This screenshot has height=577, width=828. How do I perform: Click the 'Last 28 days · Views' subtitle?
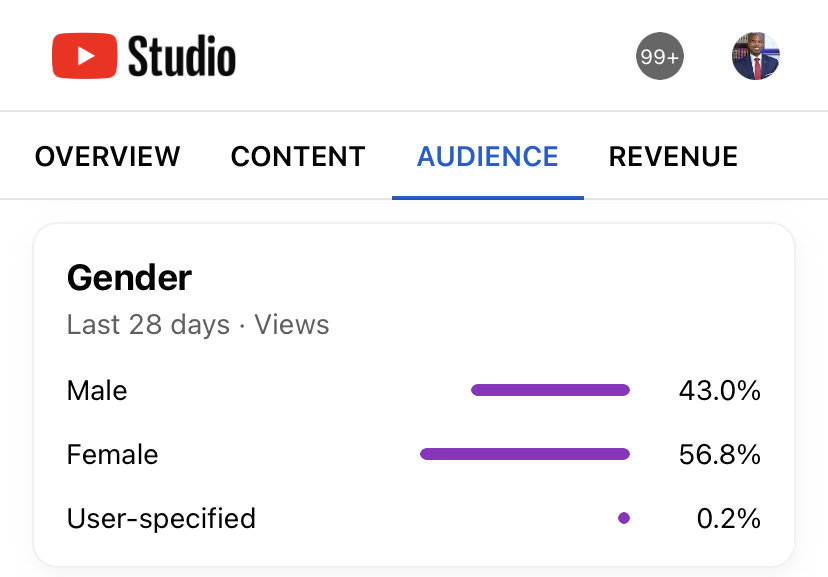(x=198, y=325)
